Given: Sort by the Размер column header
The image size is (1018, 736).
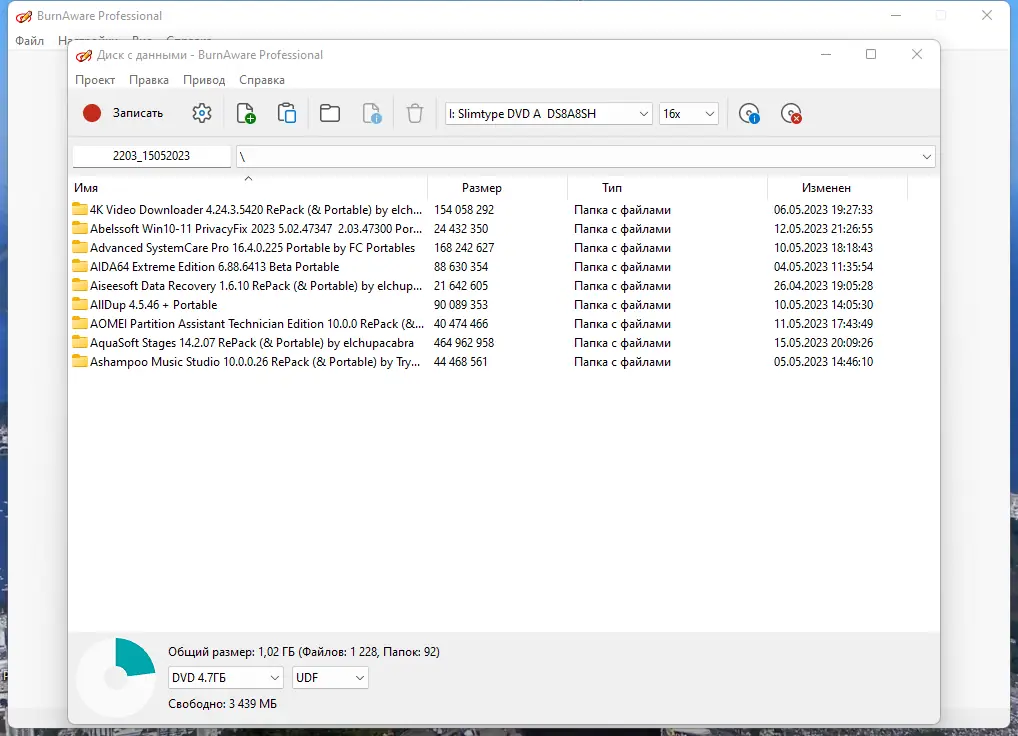Looking at the screenshot, I should [482, 188].
